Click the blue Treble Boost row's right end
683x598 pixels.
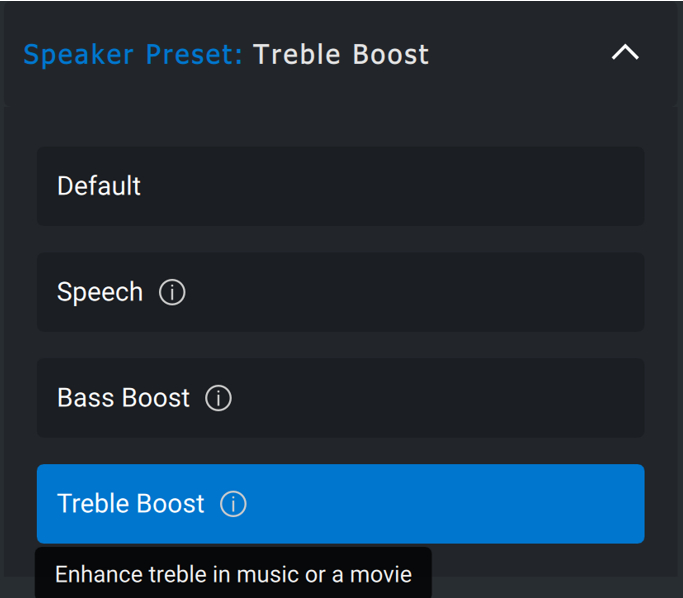point(600,504)
